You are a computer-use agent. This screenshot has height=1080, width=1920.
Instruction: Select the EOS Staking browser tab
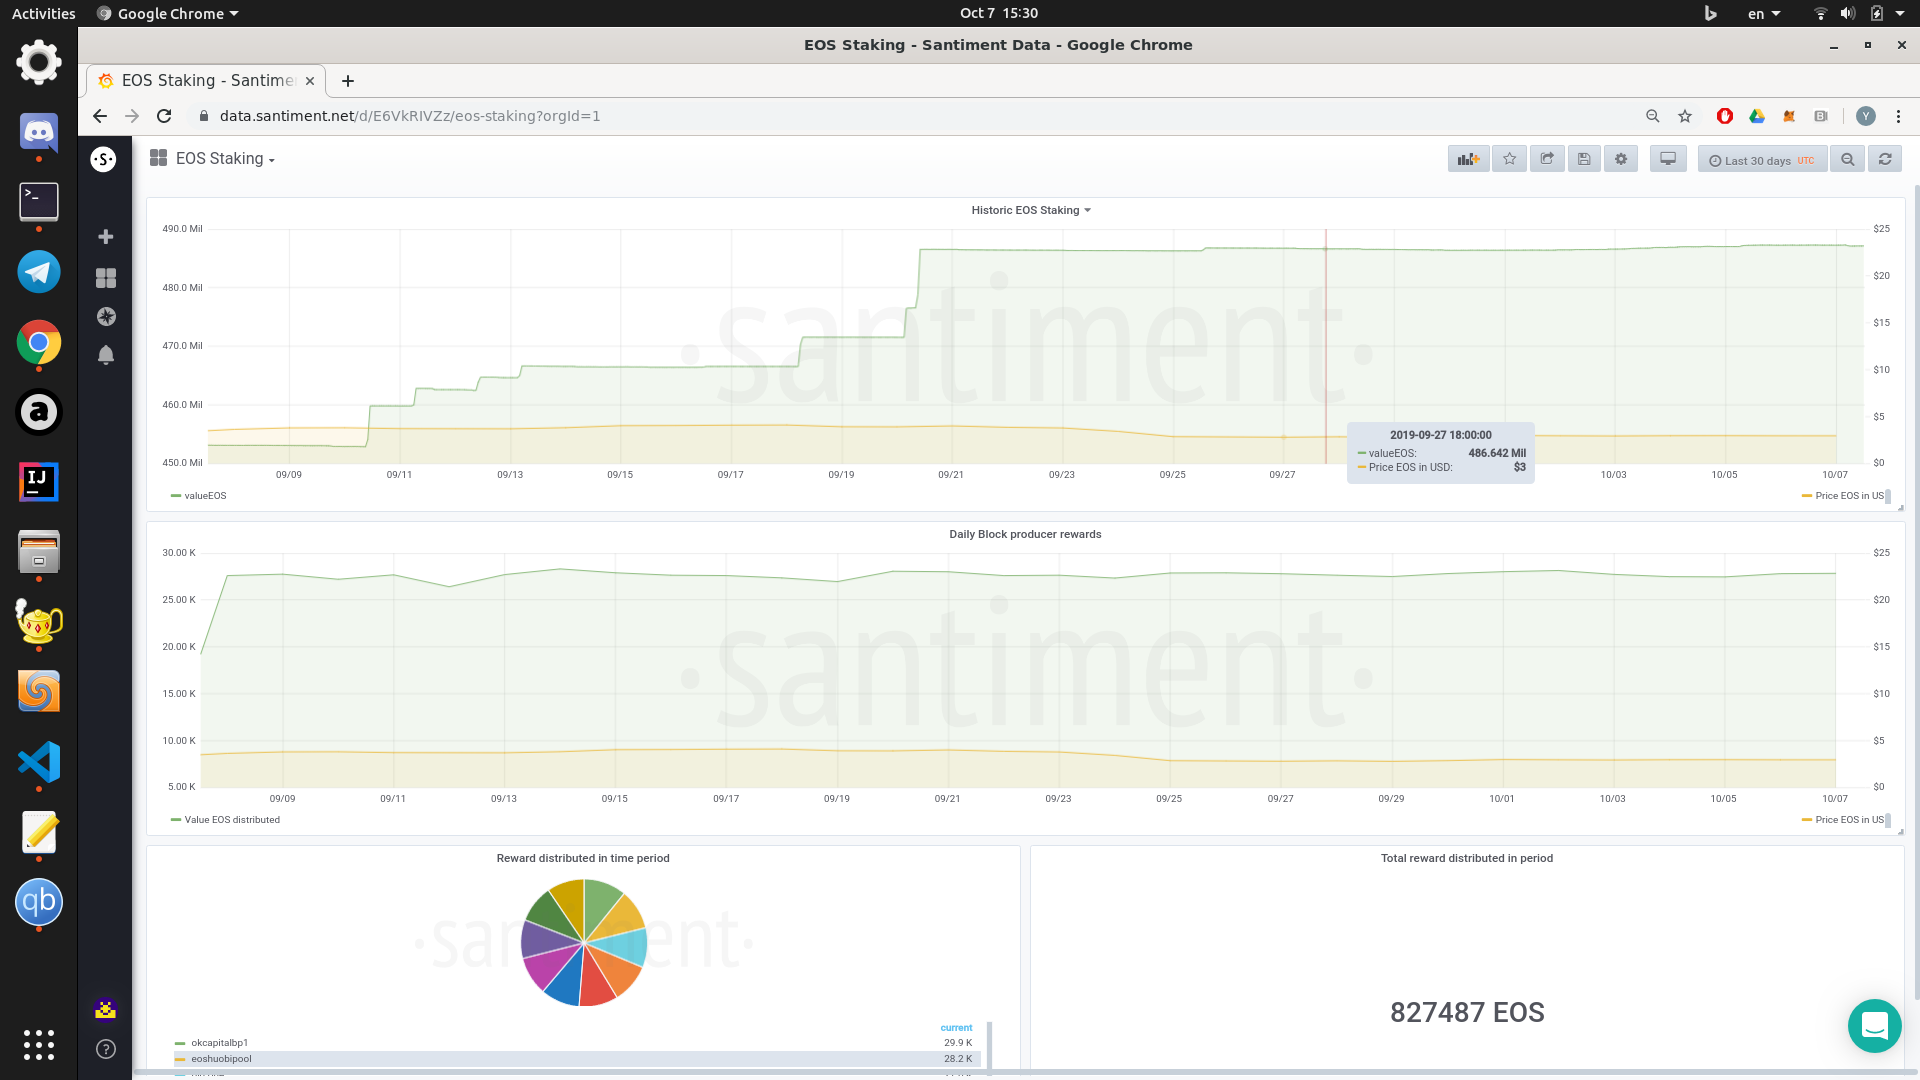pos(206,81)
